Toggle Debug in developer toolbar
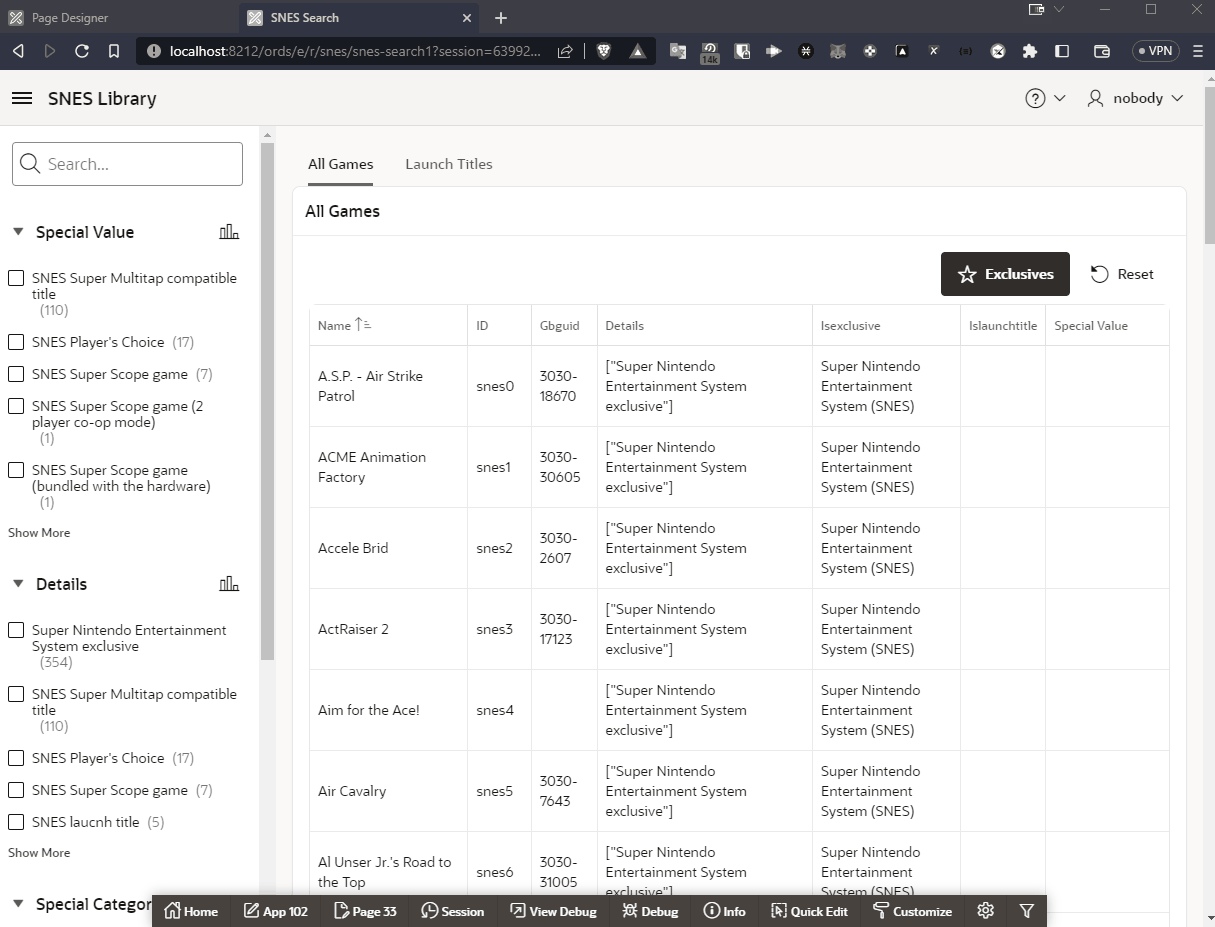 point(650,911)
